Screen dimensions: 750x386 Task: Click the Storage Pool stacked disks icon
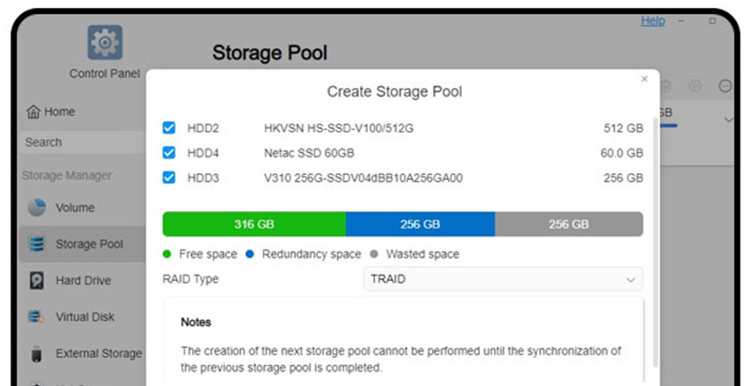click(x=37, y=244)
